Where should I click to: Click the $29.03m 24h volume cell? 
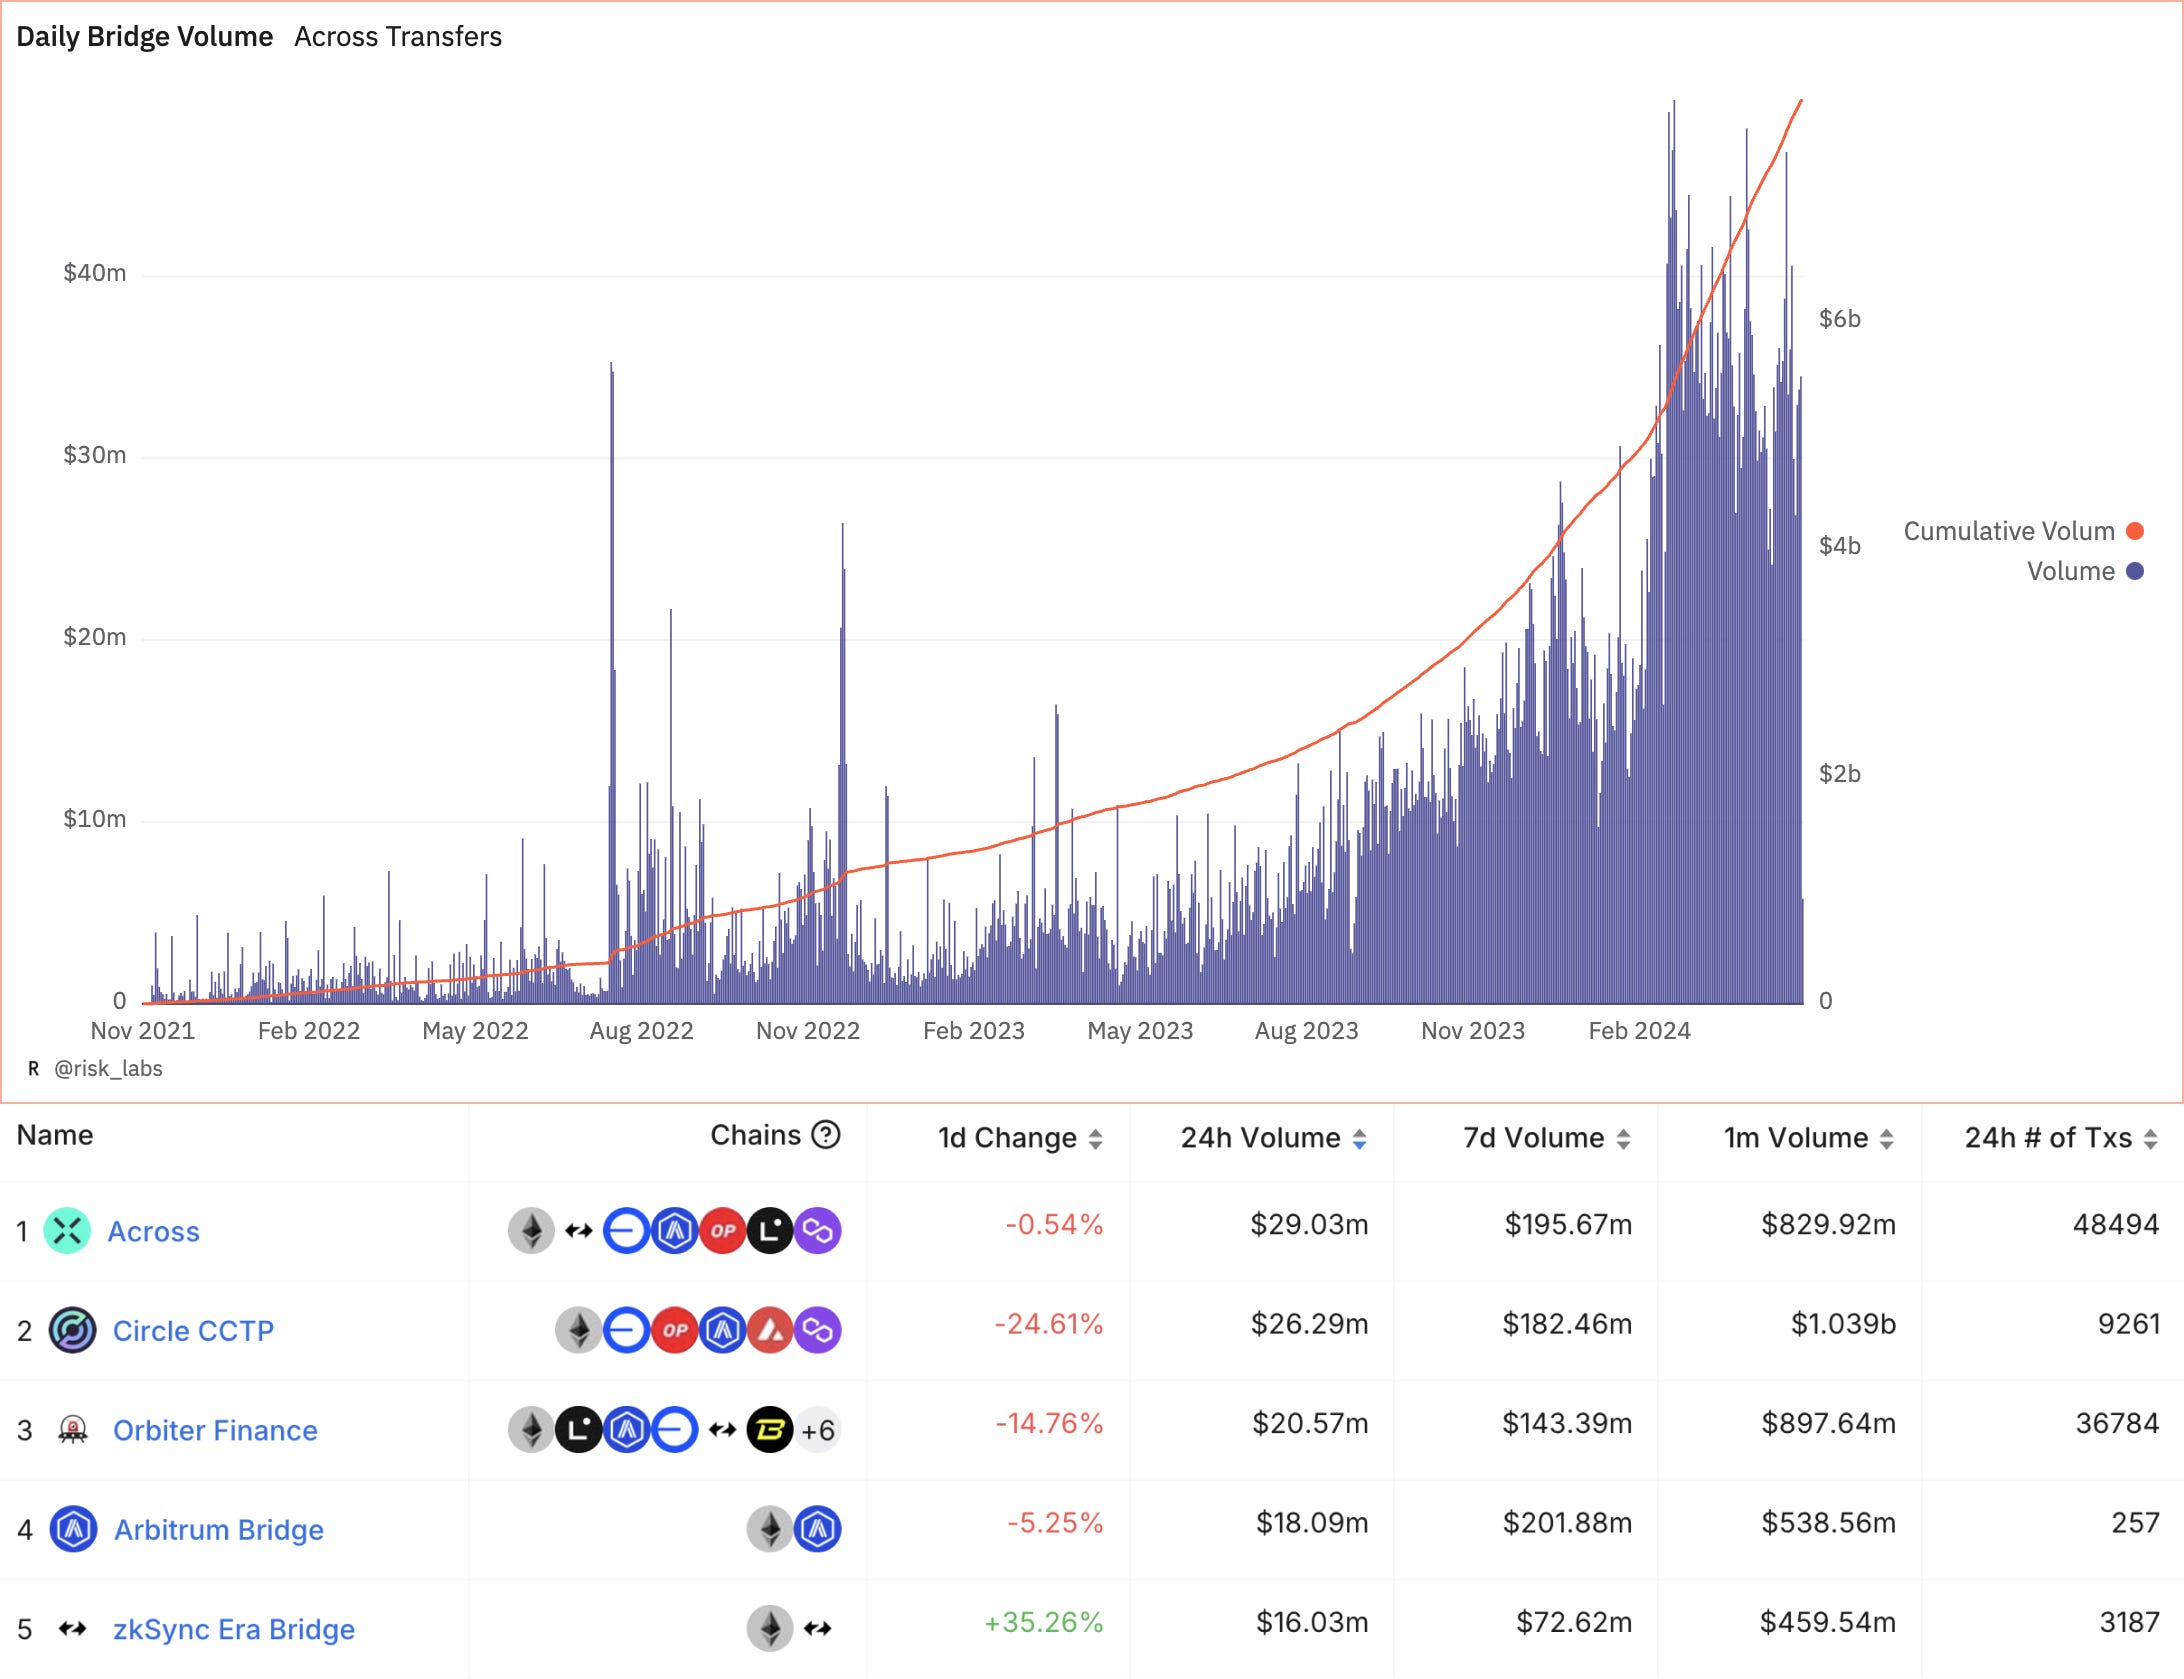coord(1309,1224)
